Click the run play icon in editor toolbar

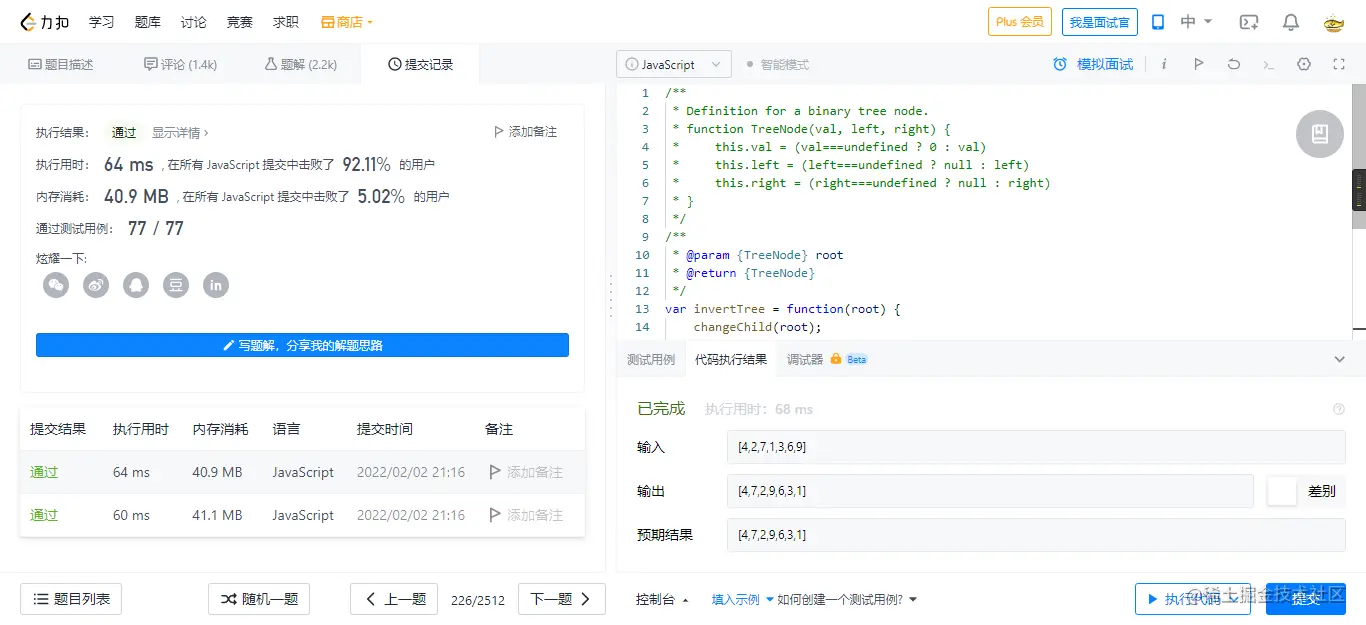click(x=1198, y=64)
